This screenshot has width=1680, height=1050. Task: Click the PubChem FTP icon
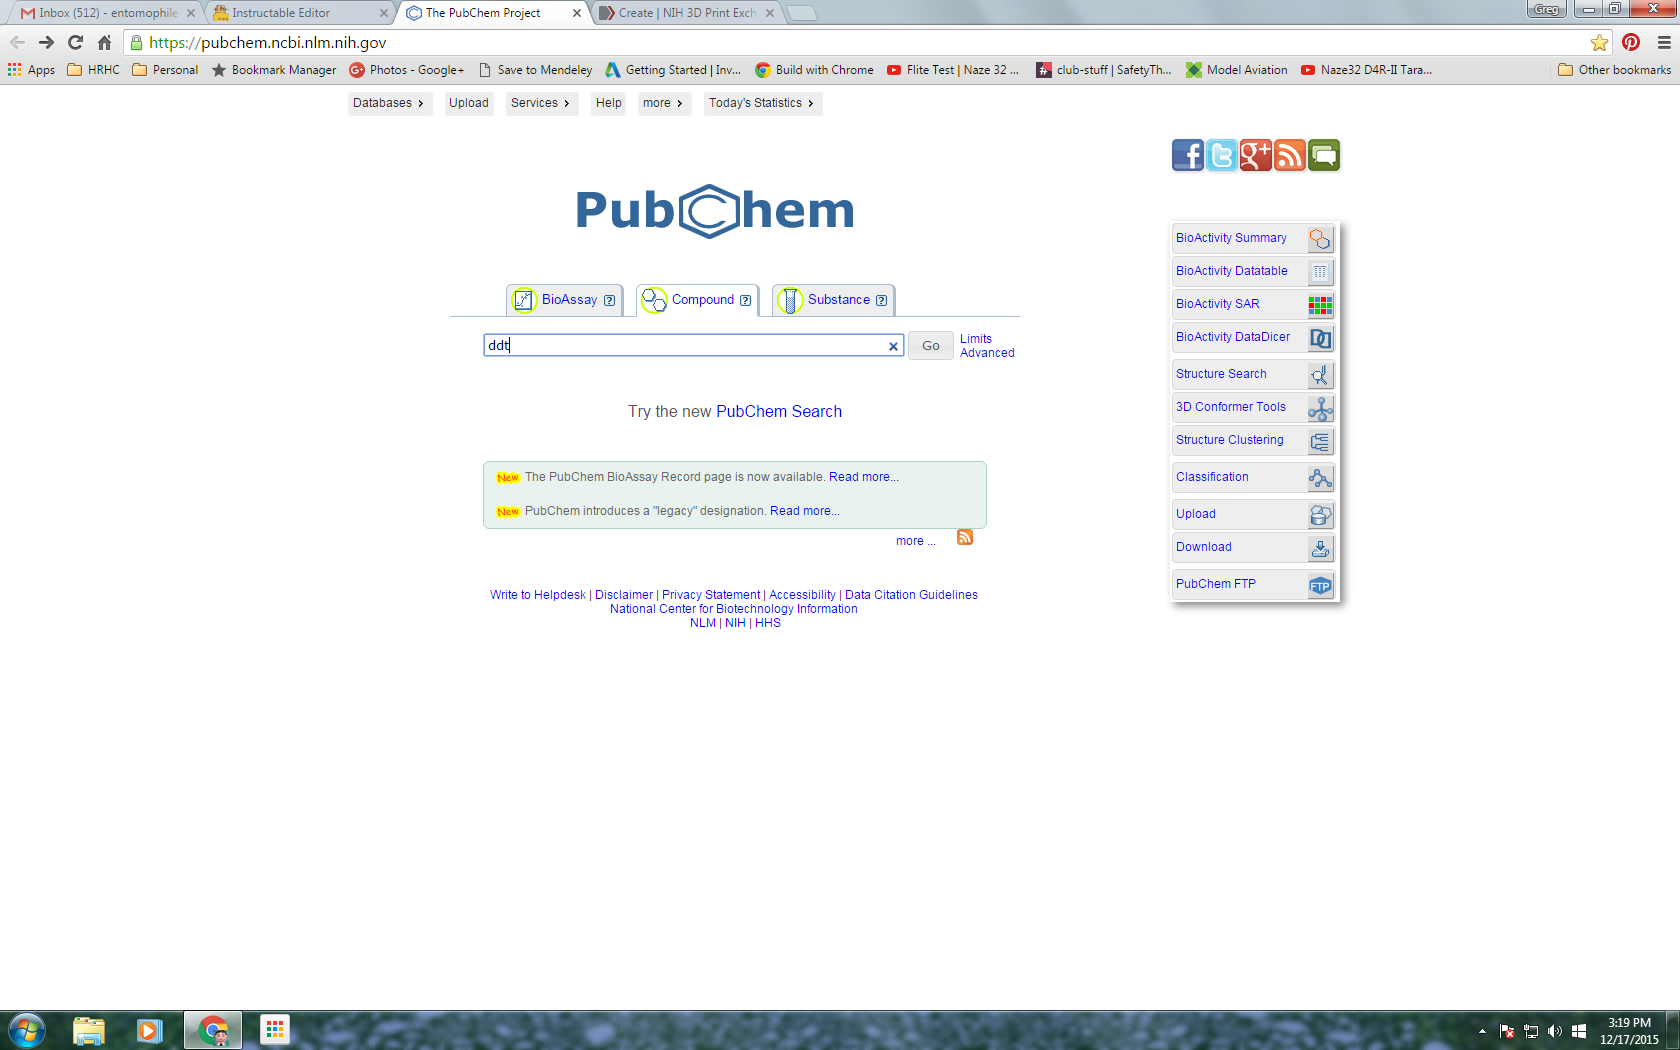[x=1320, y=585]
